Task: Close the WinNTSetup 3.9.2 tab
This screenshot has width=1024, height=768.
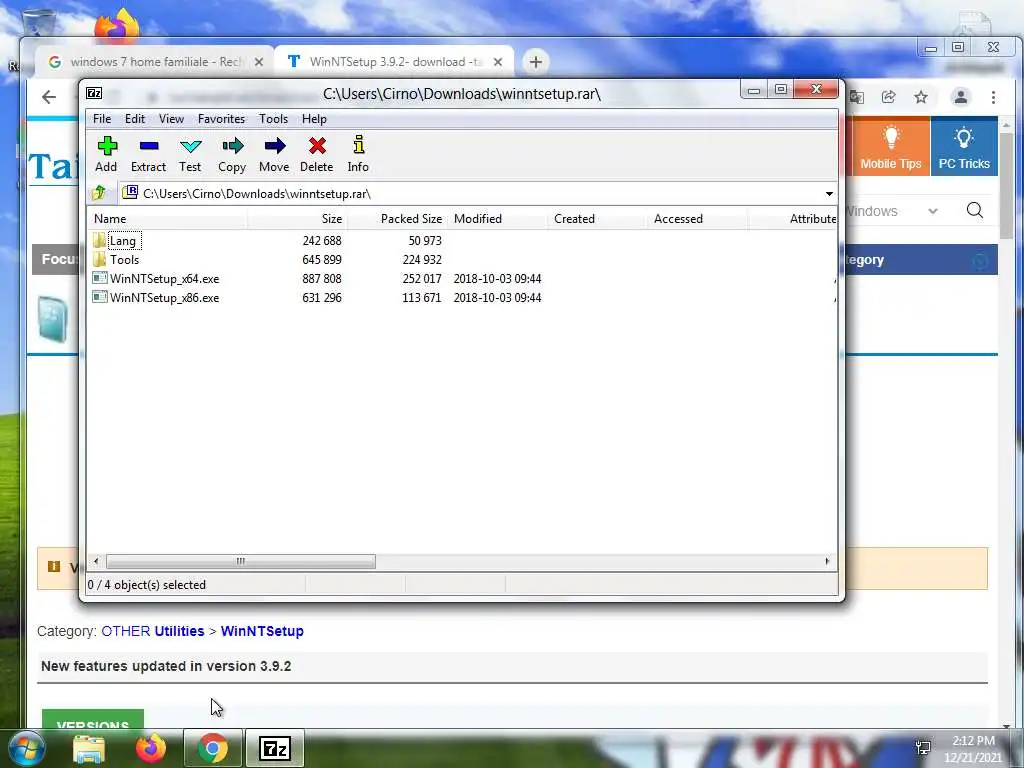Action: [x=498, y=62]
